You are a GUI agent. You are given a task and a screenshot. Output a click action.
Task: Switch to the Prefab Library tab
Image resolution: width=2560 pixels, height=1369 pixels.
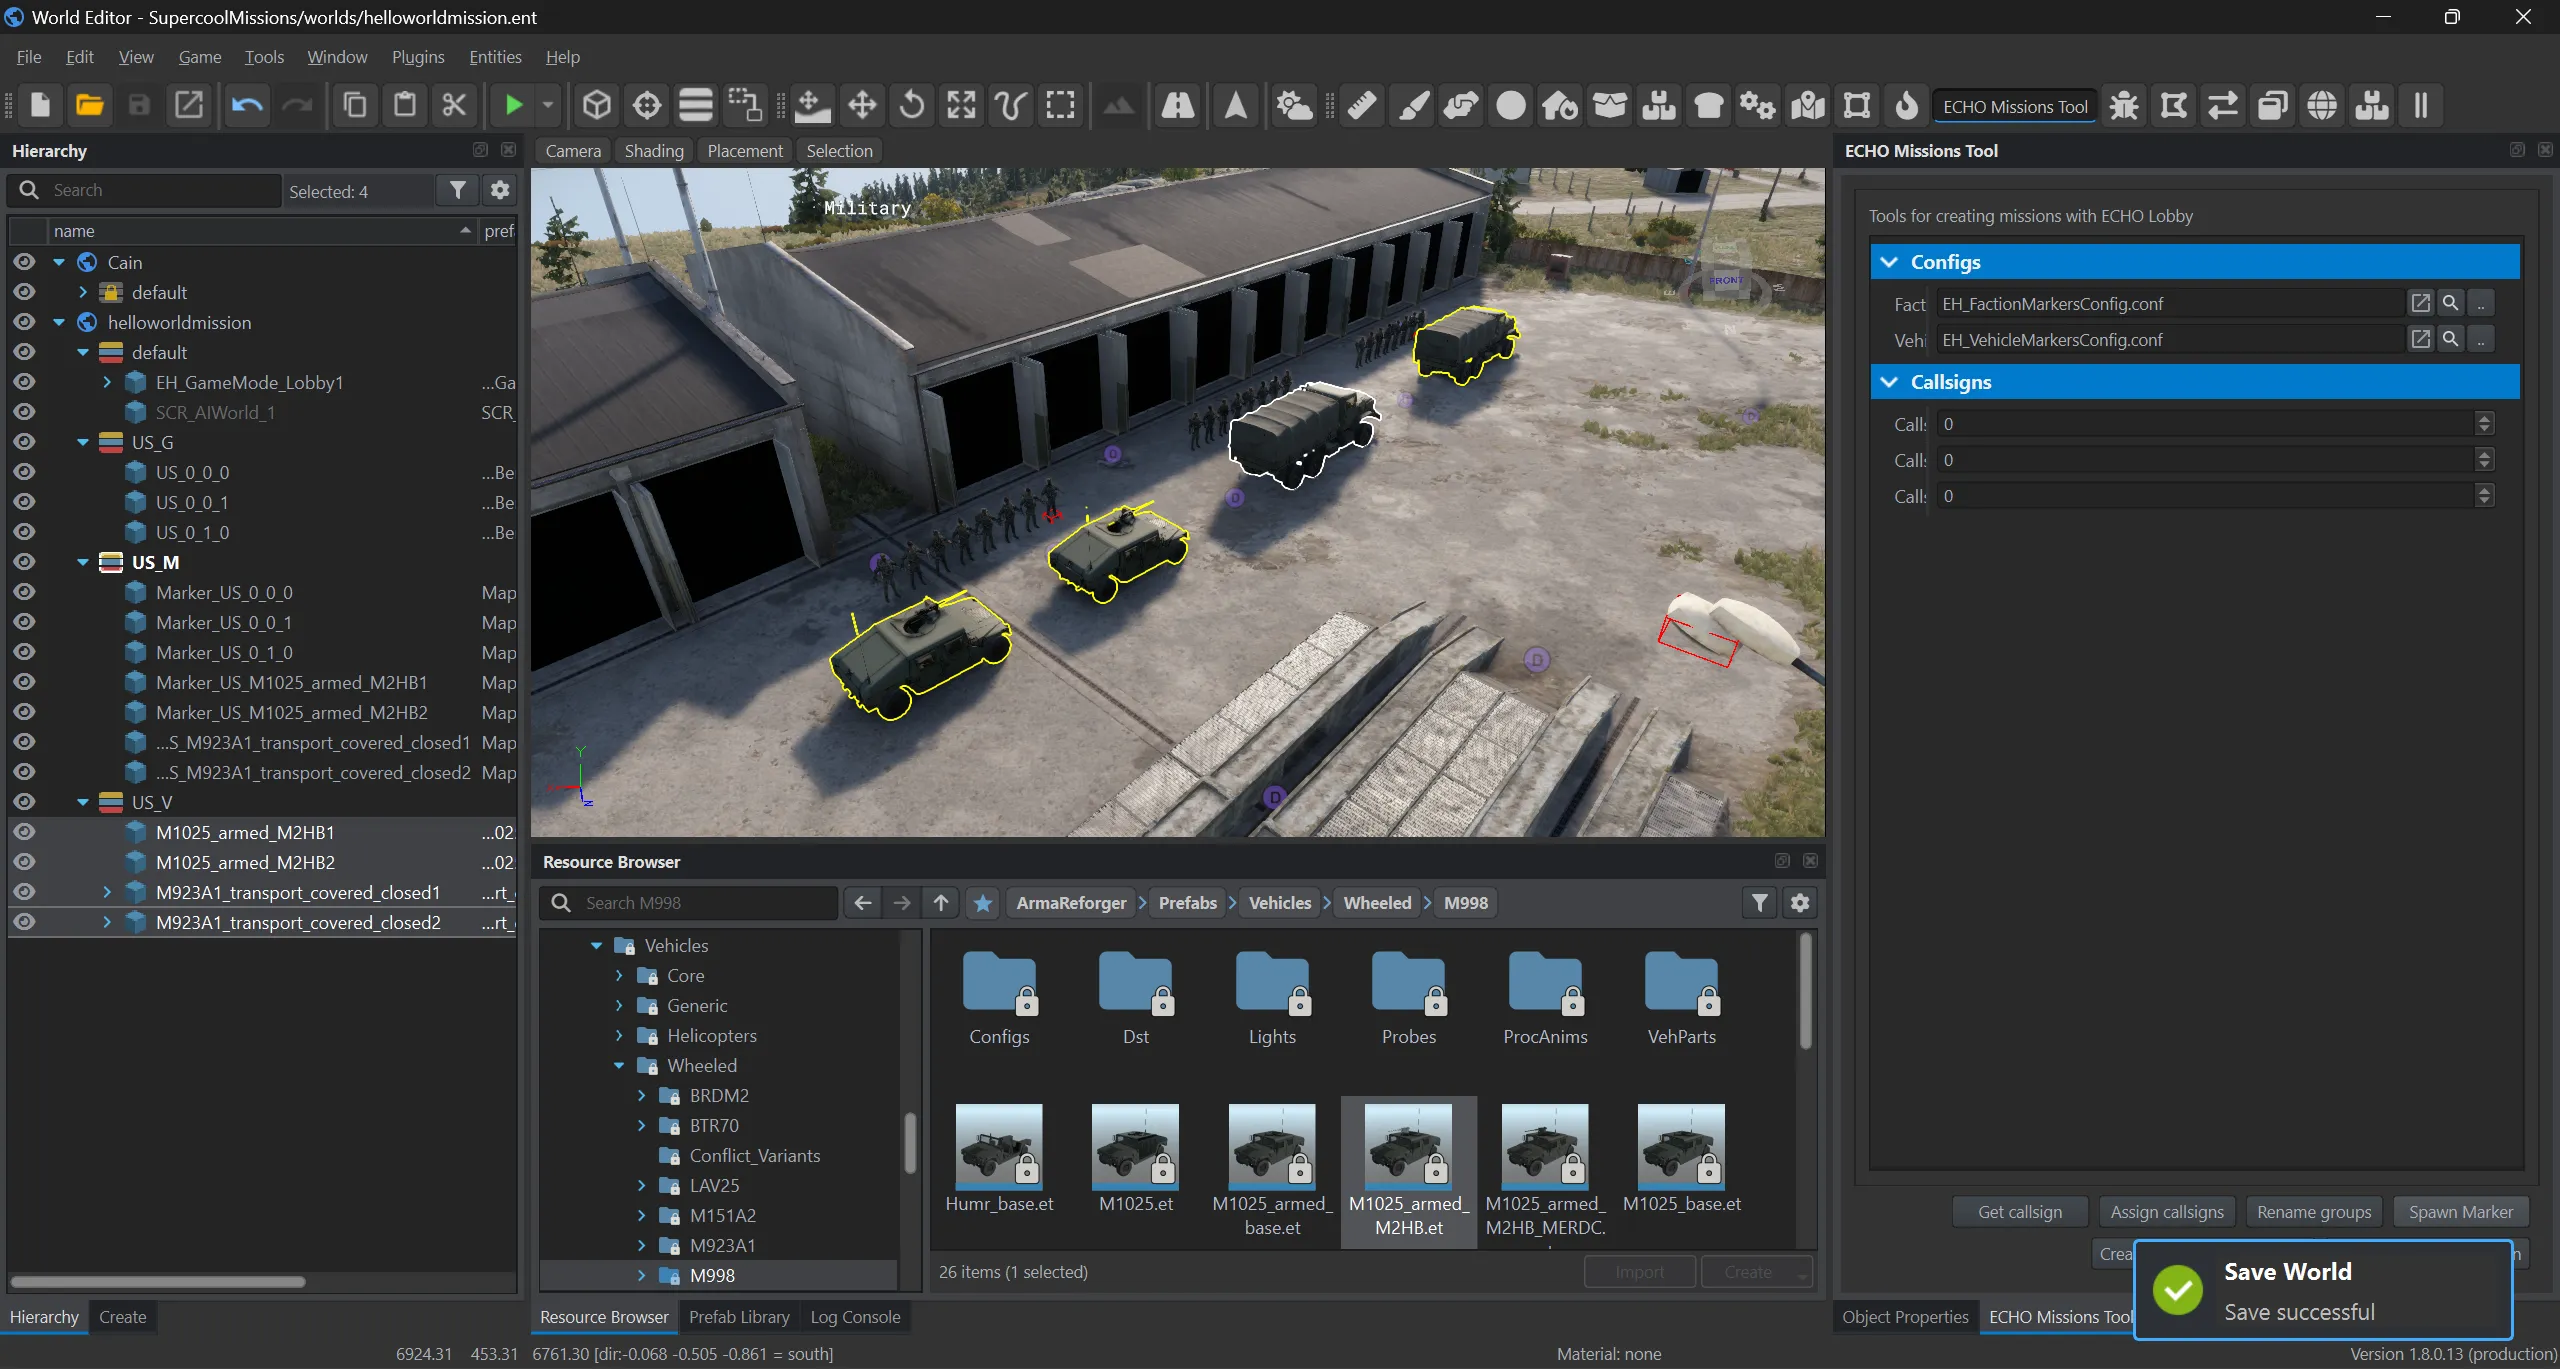click(739, 1317)
